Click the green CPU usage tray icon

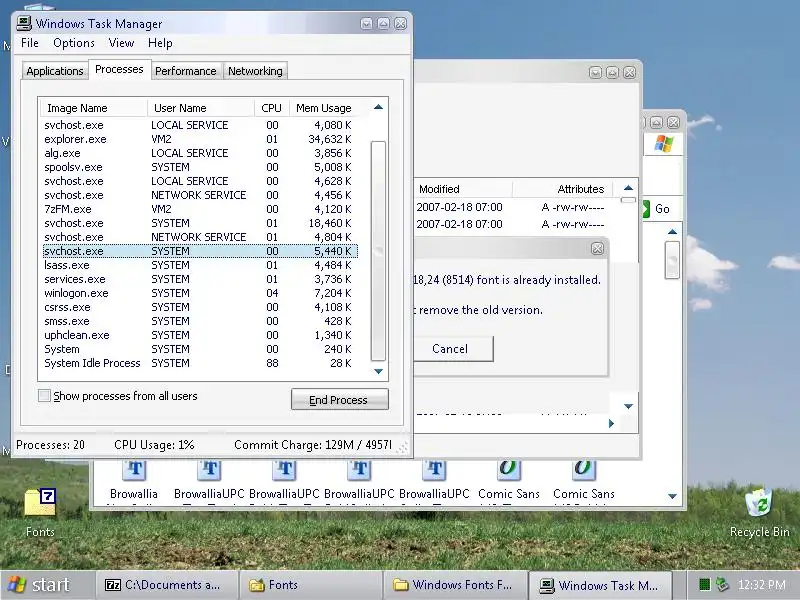[x=705, y=585]
